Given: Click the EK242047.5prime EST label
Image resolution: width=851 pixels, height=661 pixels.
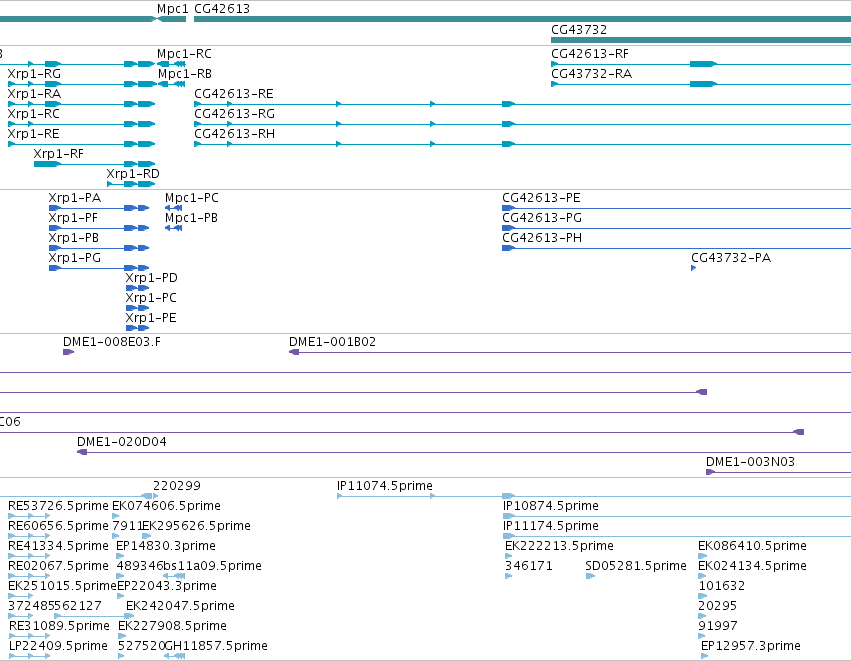Looking at the screenshot, I should point(180,607).
